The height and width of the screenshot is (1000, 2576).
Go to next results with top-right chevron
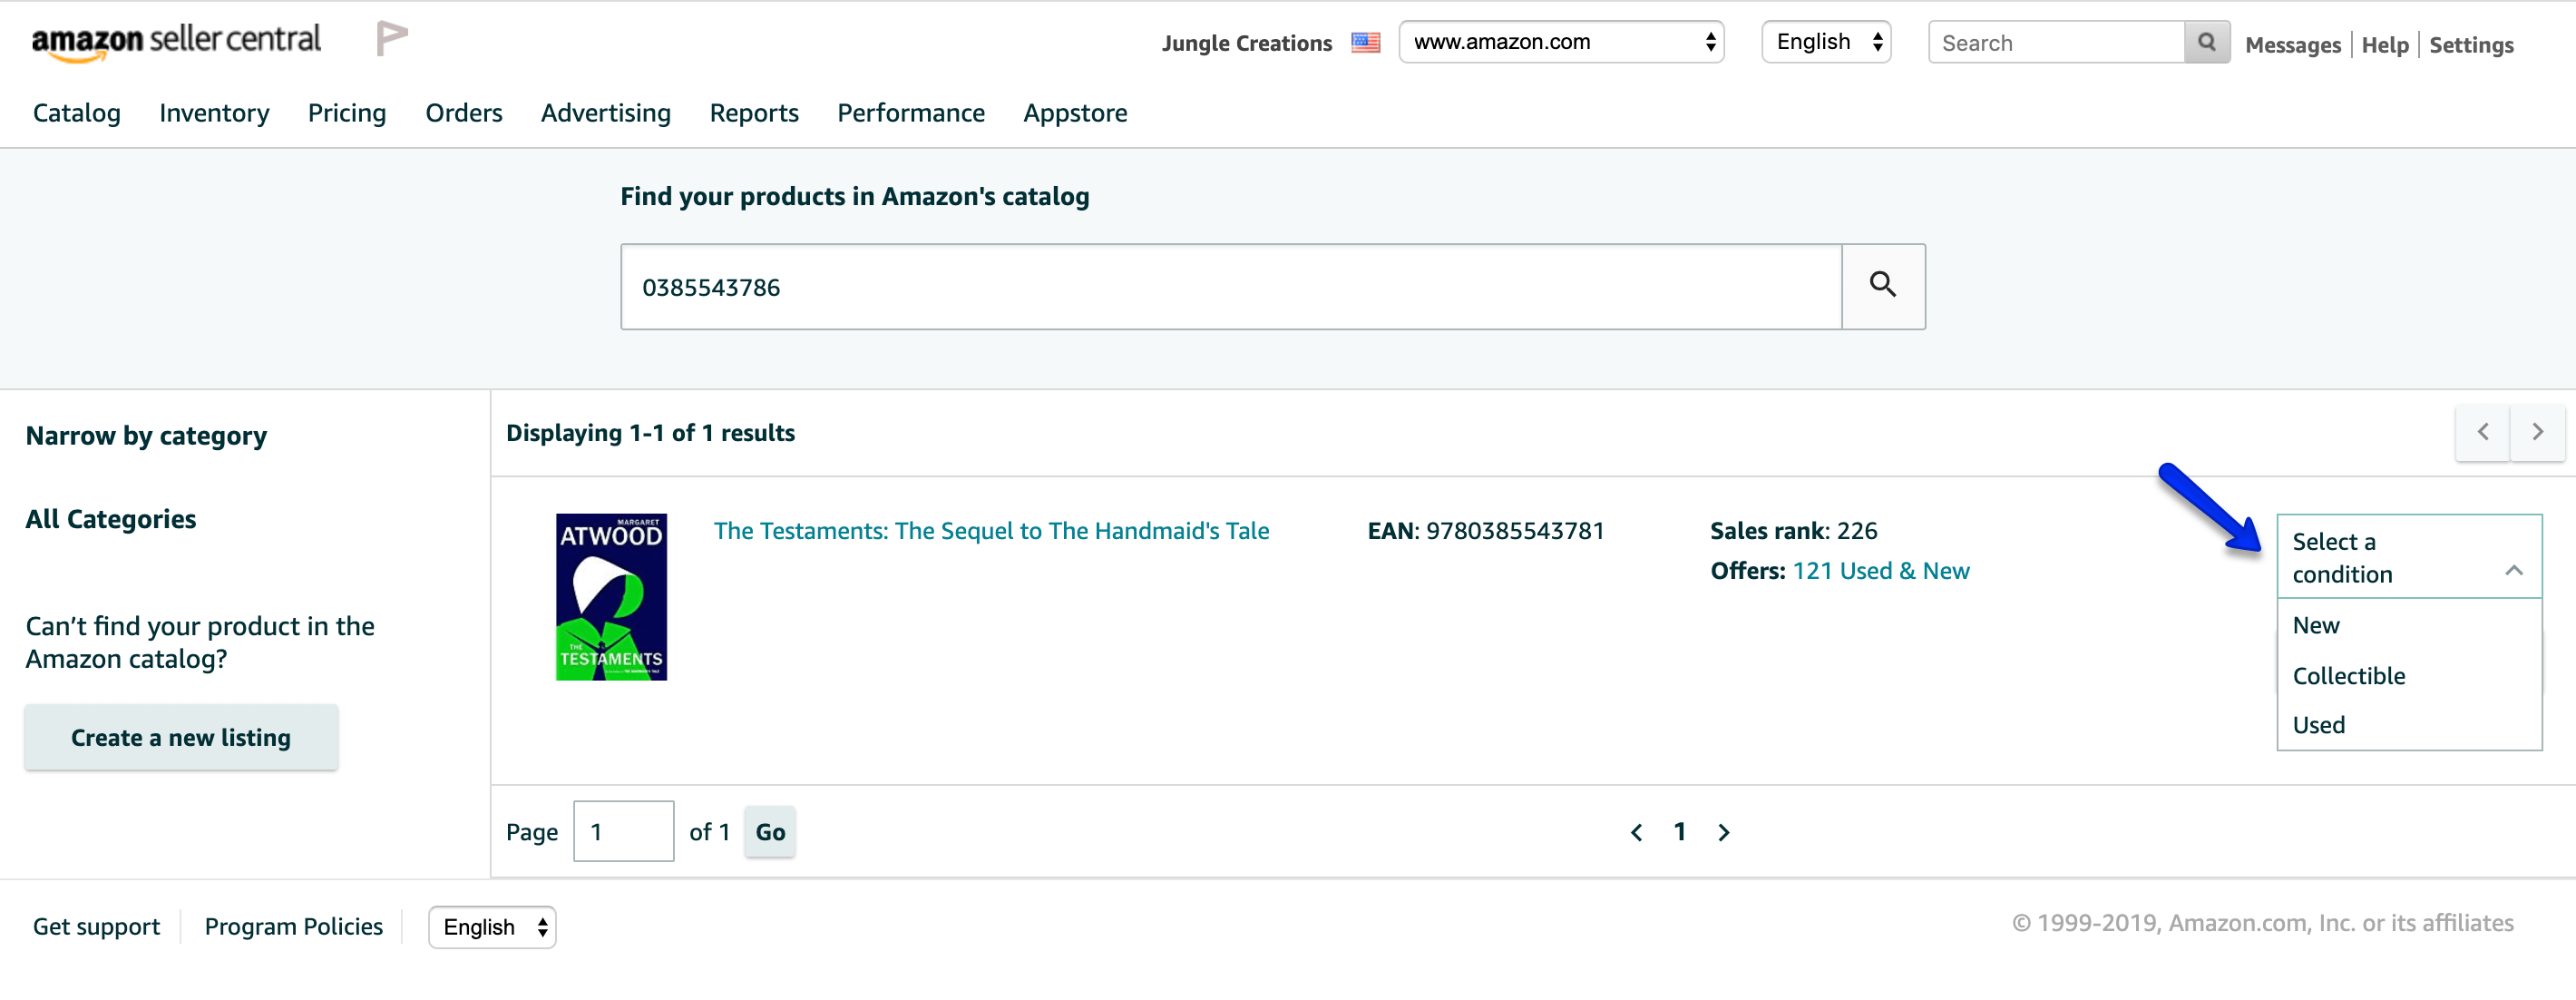click(2537, 432)
